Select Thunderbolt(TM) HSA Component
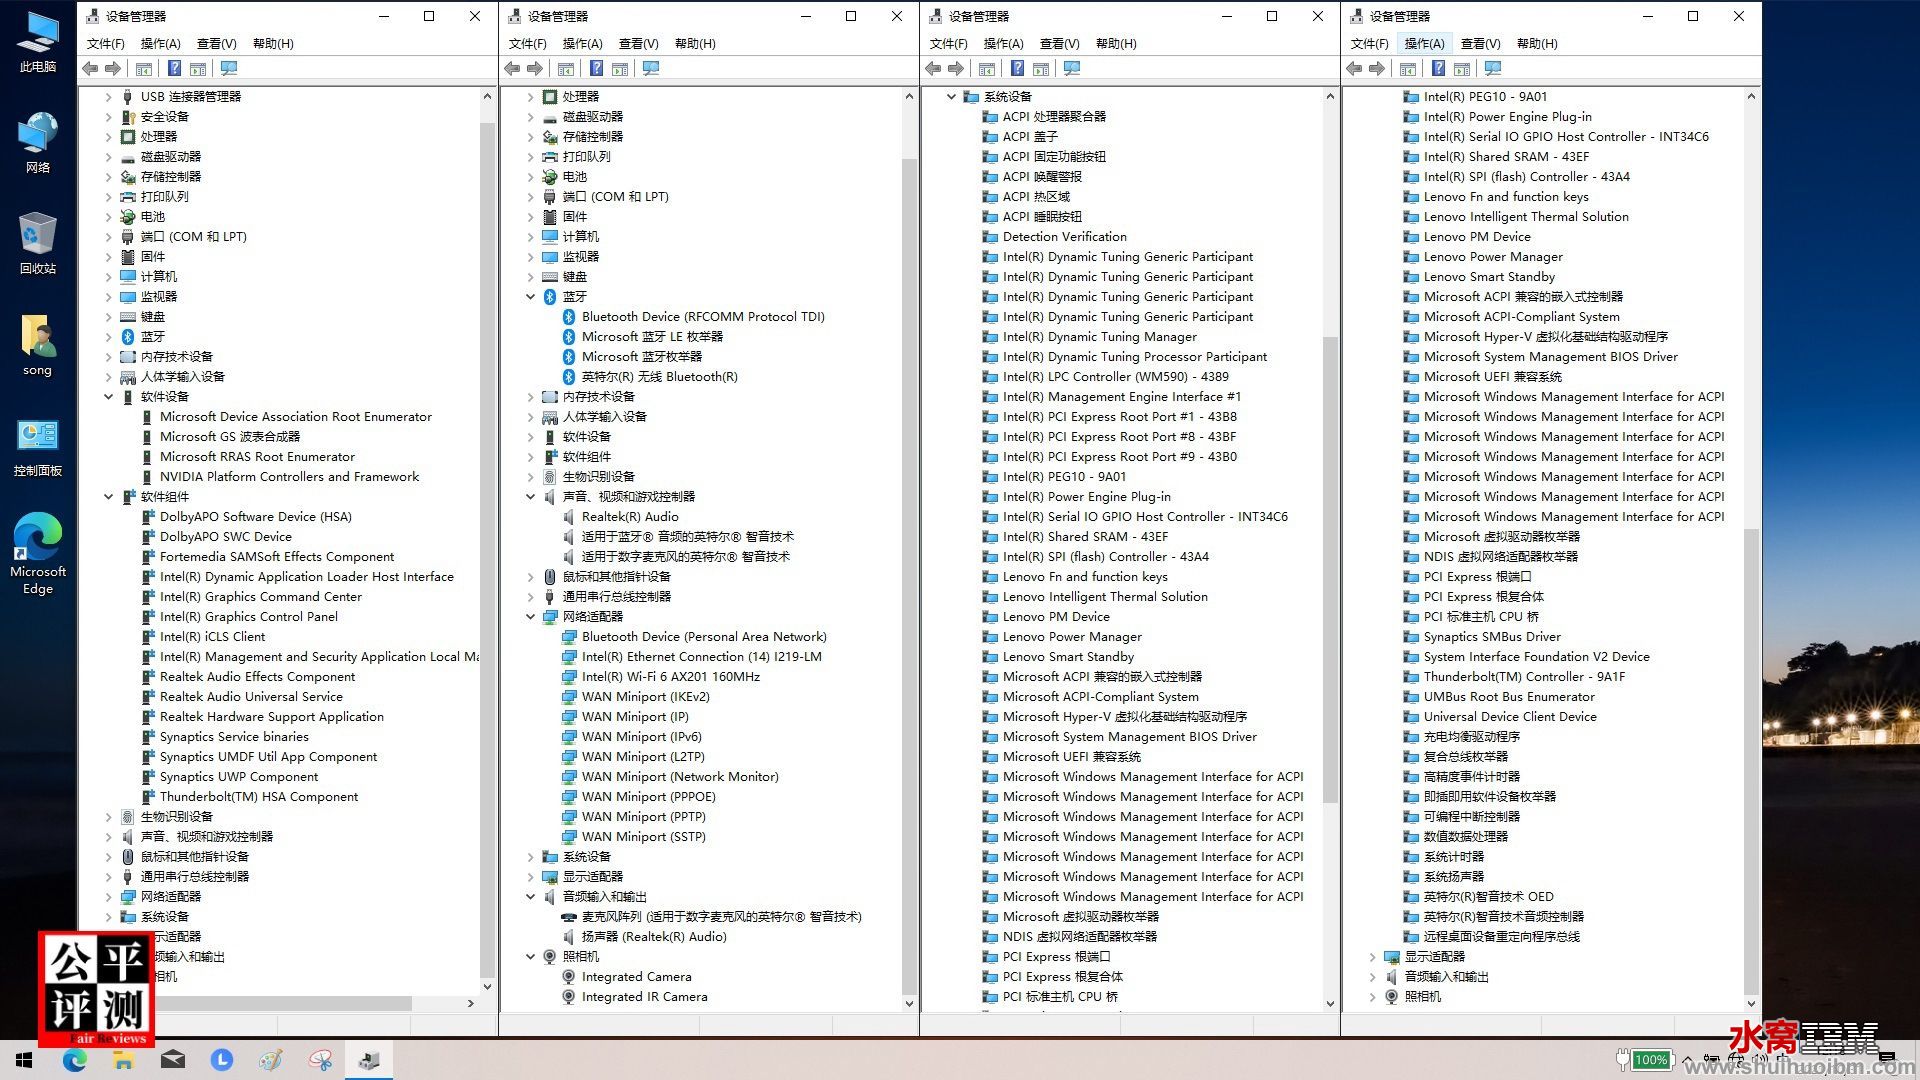 click(259, 797)
